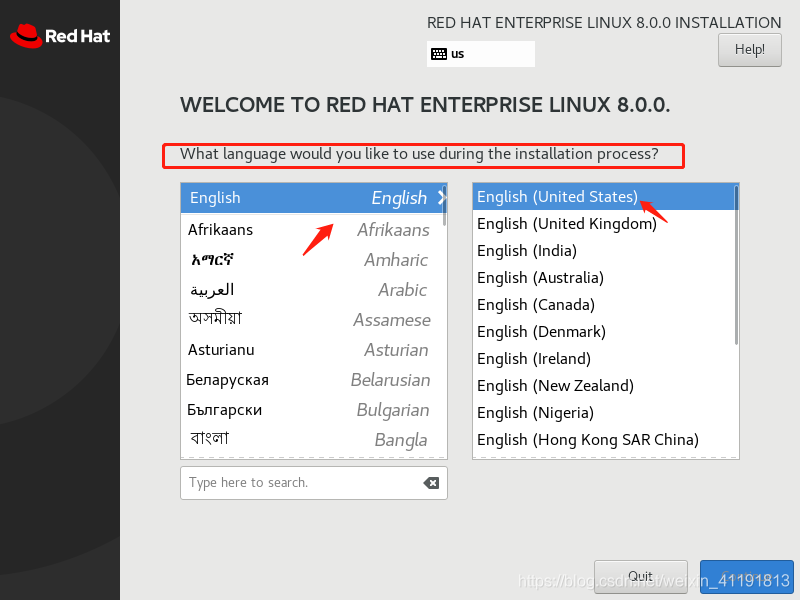Click the Quit button

pos(640,577)
